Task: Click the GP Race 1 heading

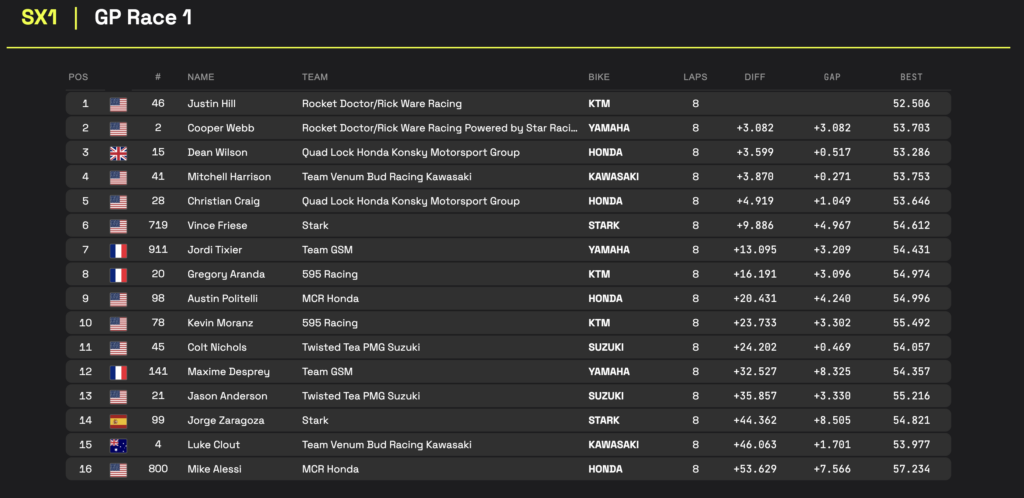Action: coord(143,18)
